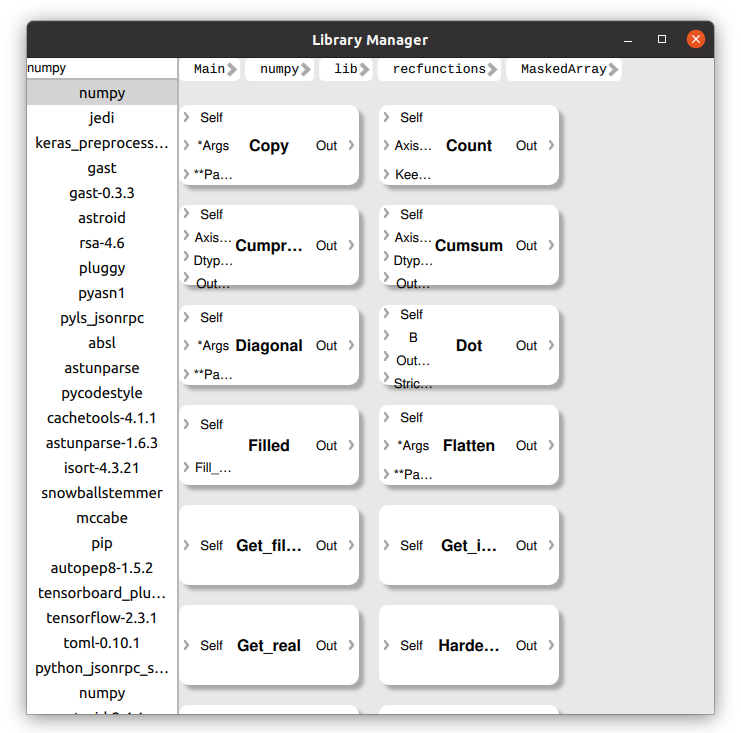Screen dimensions: 741x733
Task: Click the Copy node Out port arrow
Action: click(351, 145)
